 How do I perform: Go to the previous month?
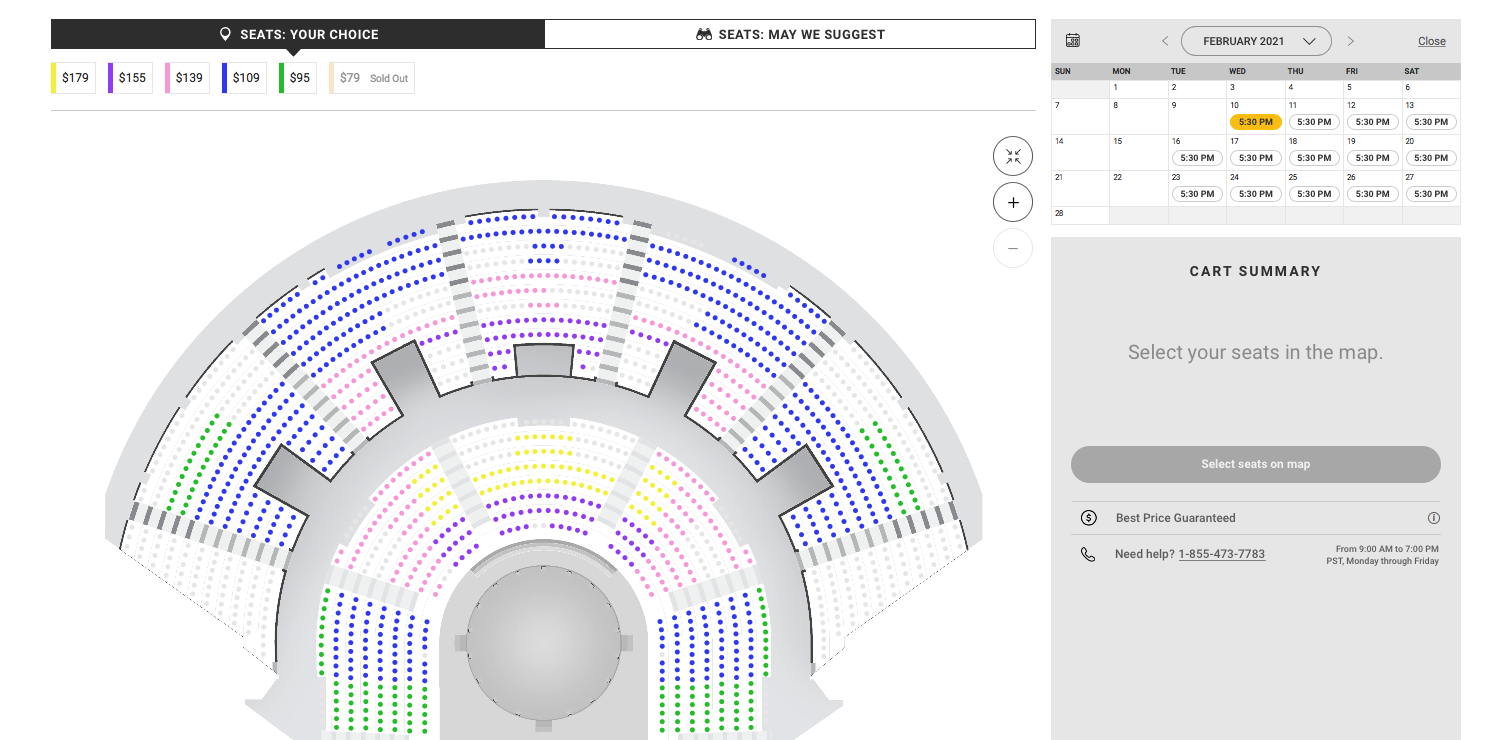tap(1165, 41)
